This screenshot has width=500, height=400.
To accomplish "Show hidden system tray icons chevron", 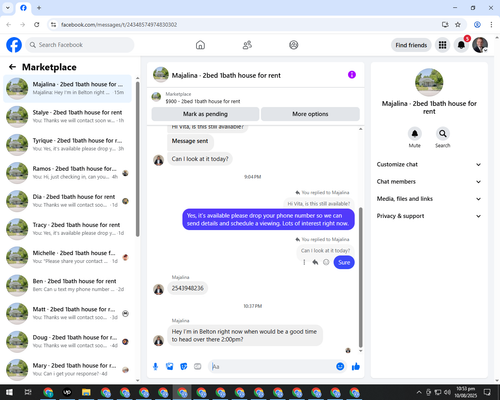I will (419, 392).
